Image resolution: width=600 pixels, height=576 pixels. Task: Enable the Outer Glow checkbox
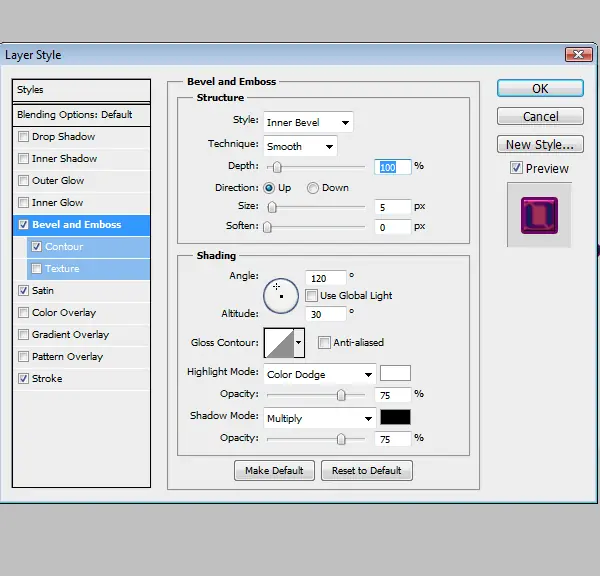[x=23, y=181]
